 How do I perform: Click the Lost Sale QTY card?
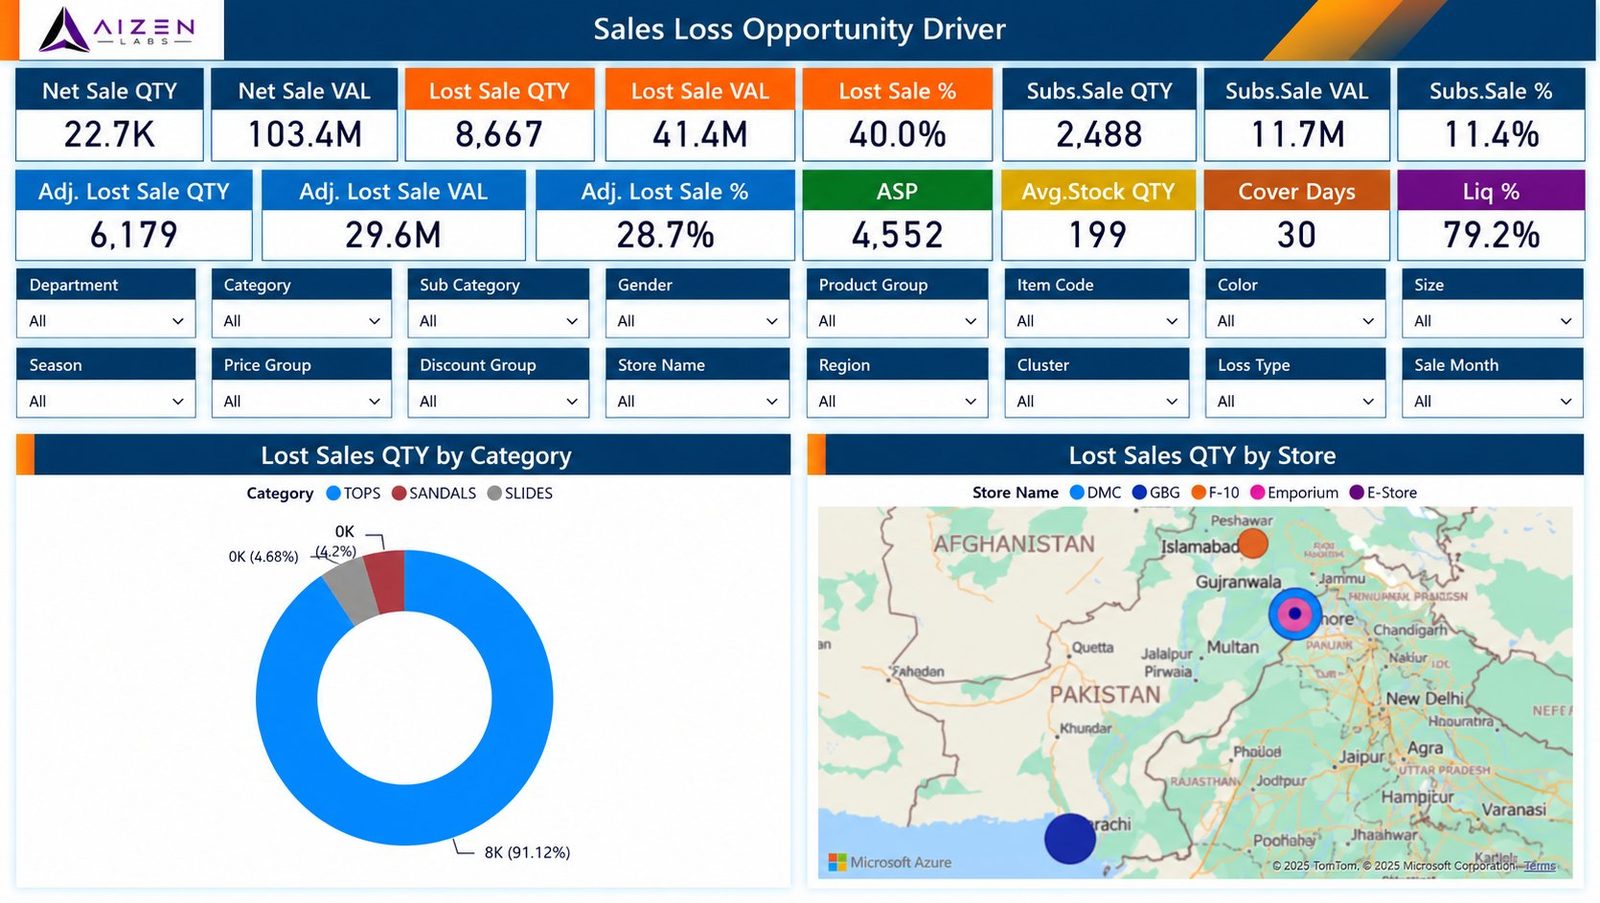pyautogui.click(x=499, y=114)
